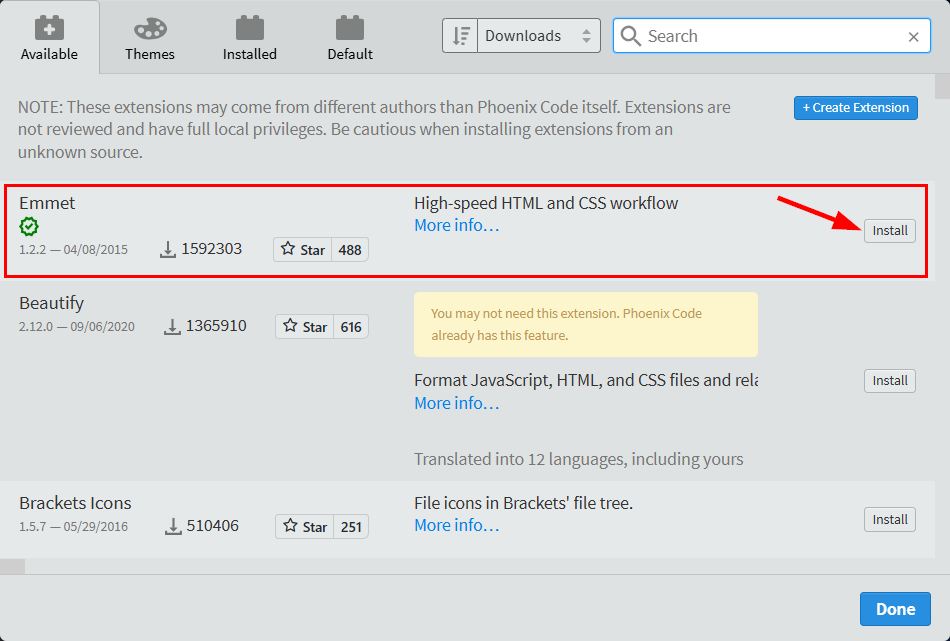The height and width of the screenshot is (641, 950).
Task: Clear the search field with the X
Action: 912,36
